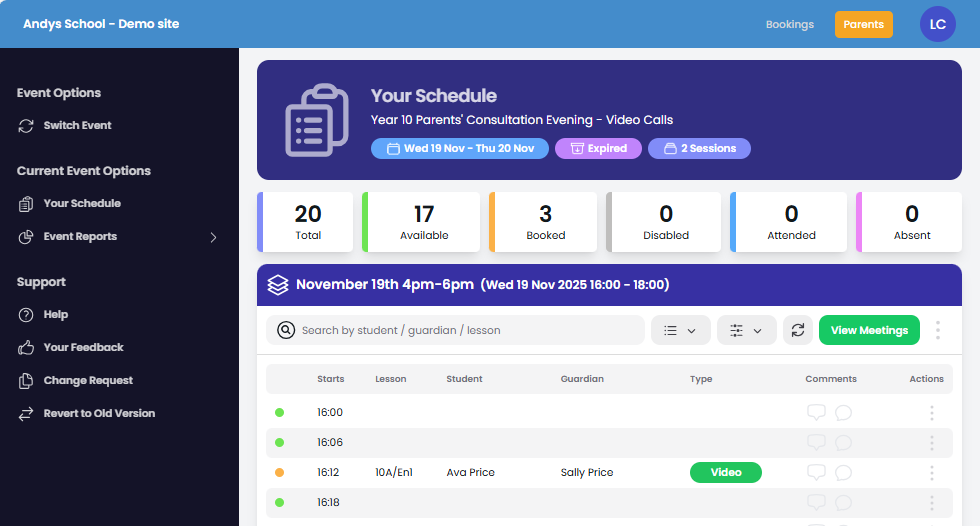Open the Switch Event option
Screen dimensions: 980x526
[x=77, y=126]
